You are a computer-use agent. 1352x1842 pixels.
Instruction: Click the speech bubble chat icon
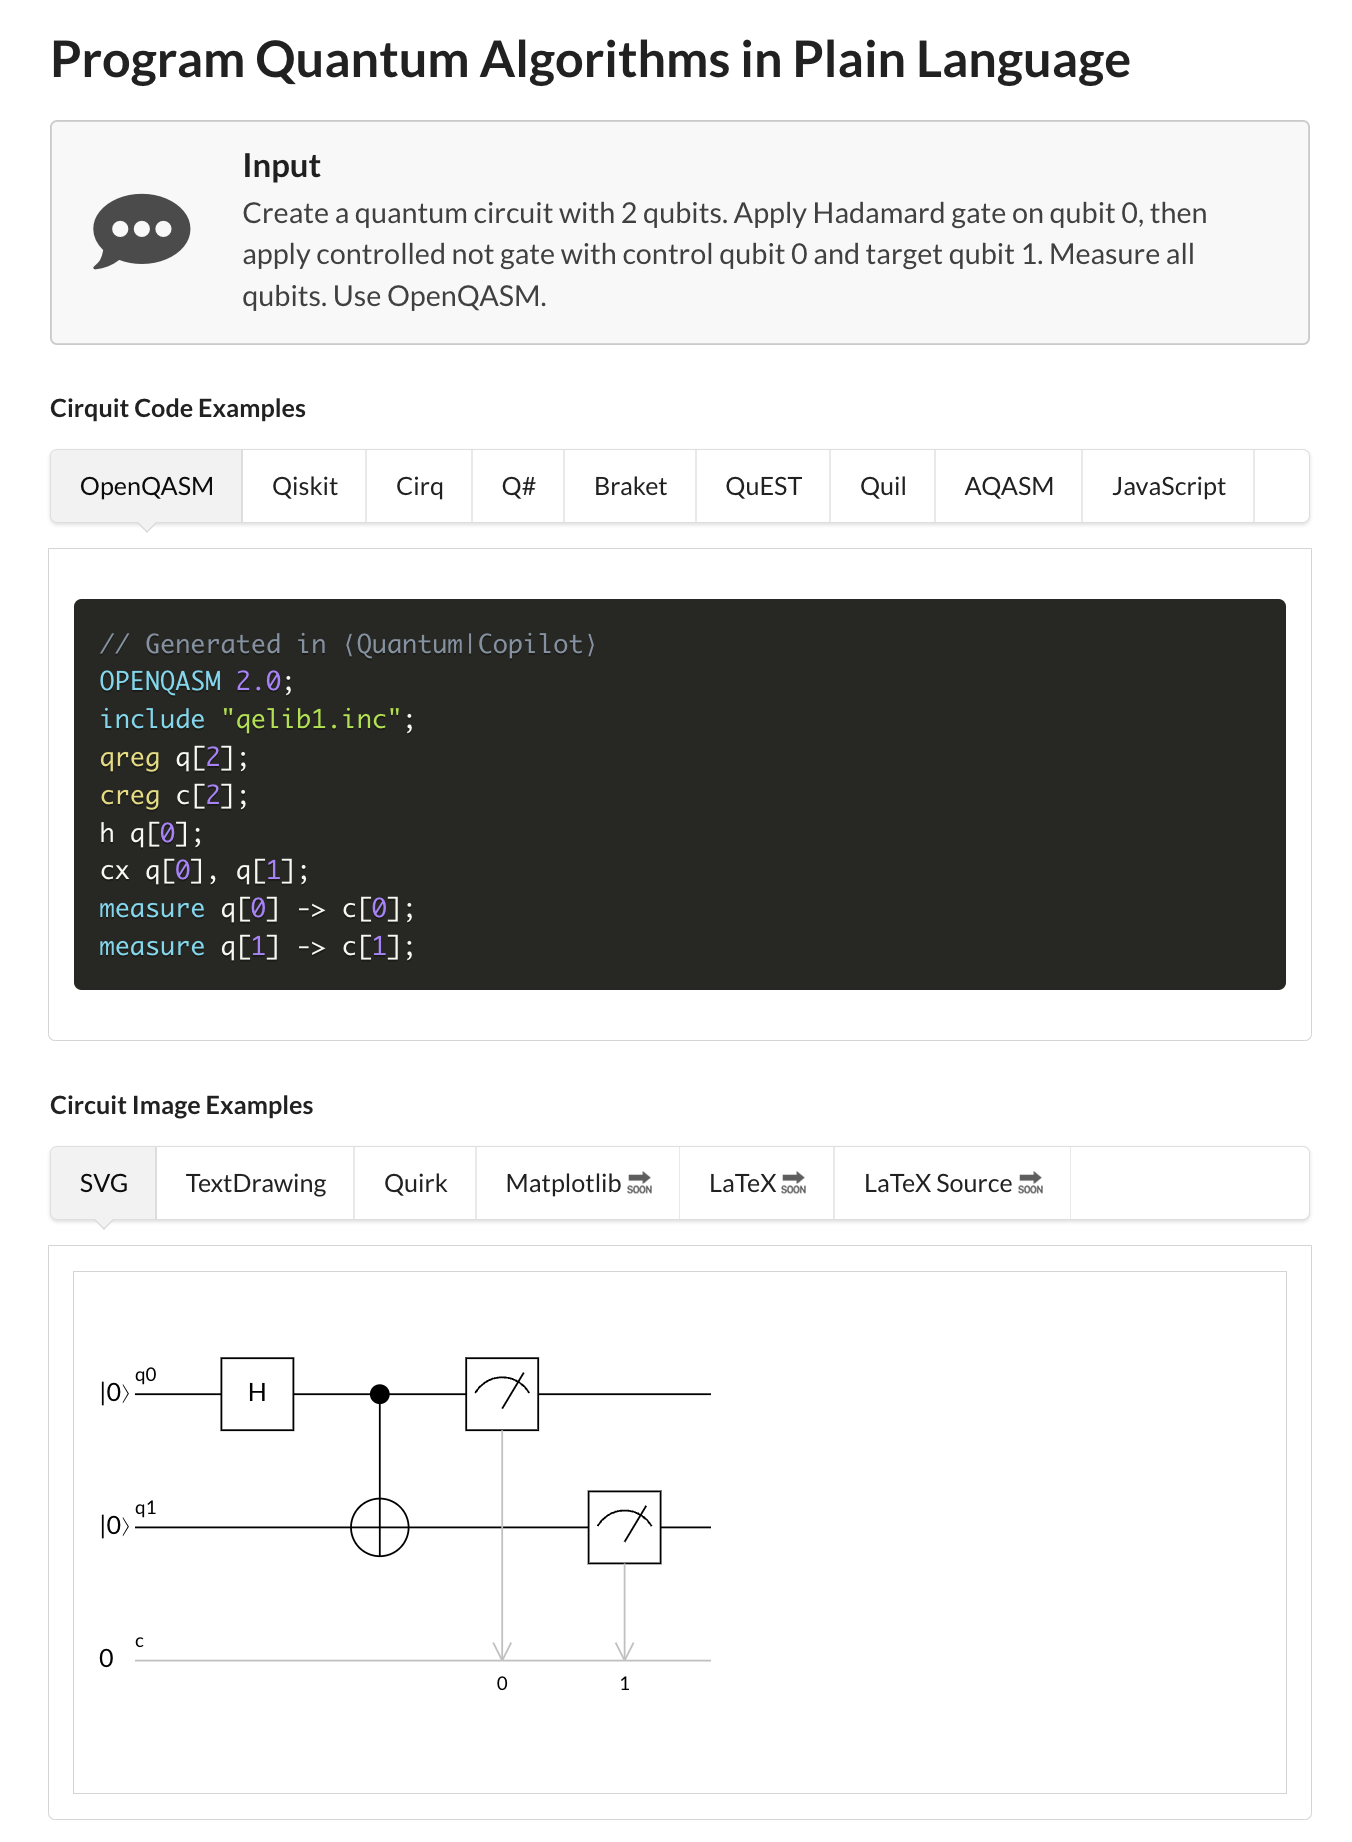[x=141, y=231]
